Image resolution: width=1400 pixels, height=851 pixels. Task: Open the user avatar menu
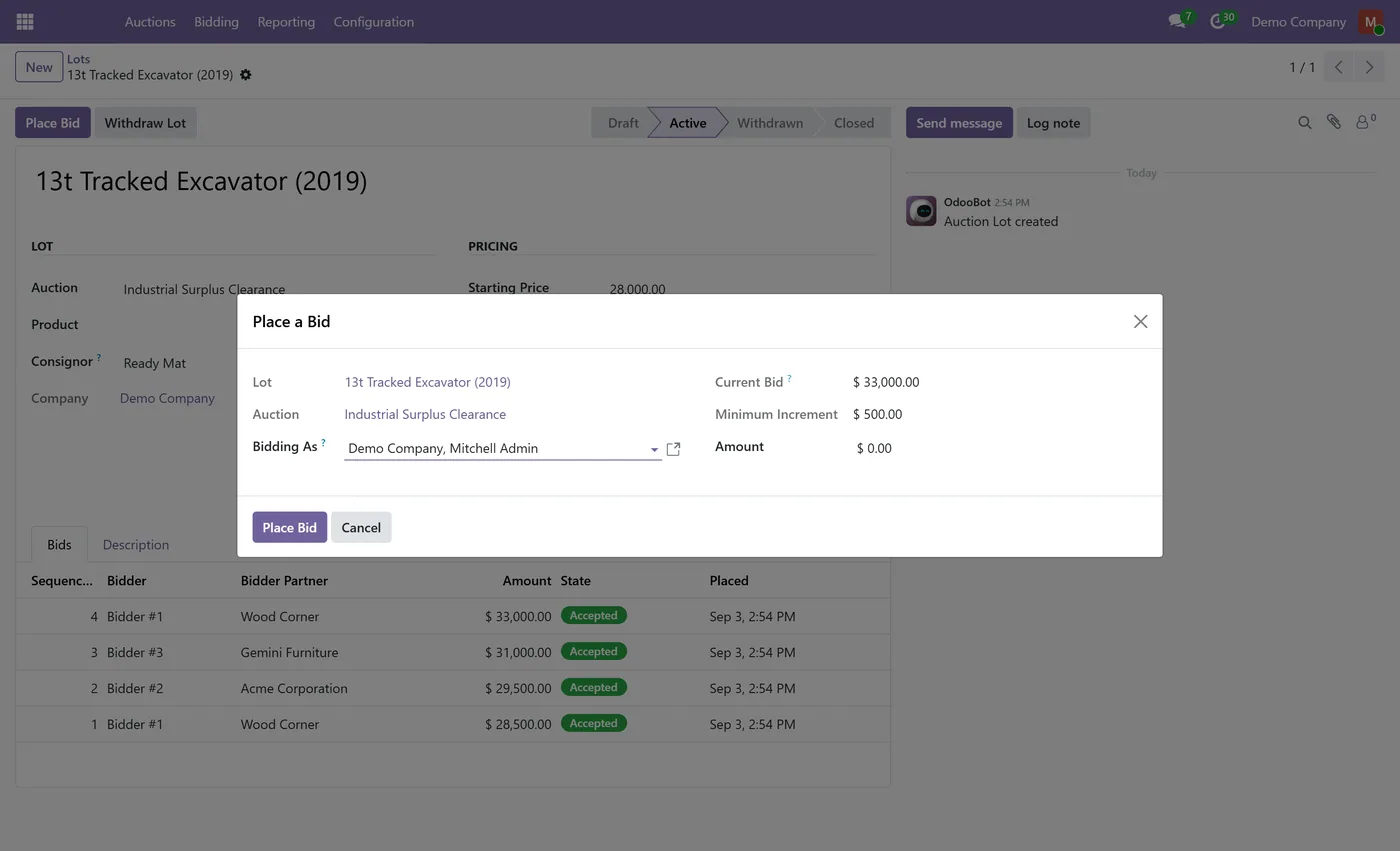coord(1370,21)
